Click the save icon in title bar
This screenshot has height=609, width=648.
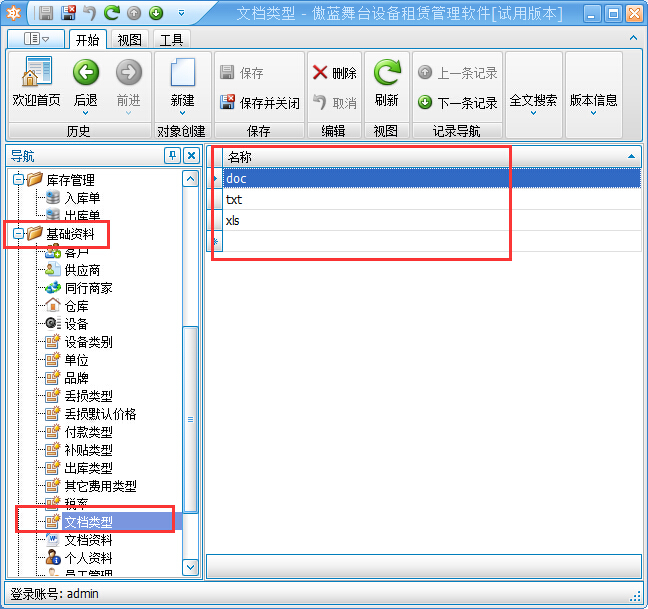[x=46, y=13]
